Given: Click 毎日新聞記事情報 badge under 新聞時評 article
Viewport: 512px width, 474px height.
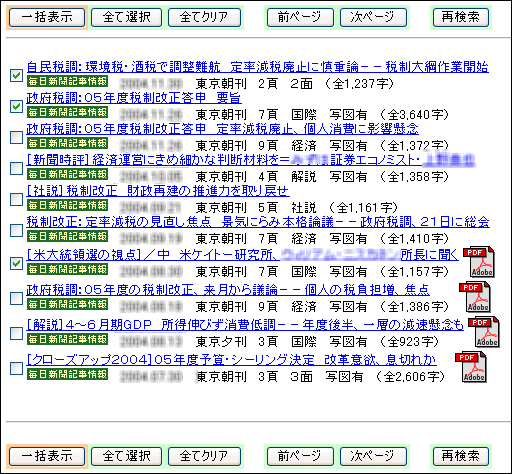Looking at the screenshot, I should [x=67, y=174].
